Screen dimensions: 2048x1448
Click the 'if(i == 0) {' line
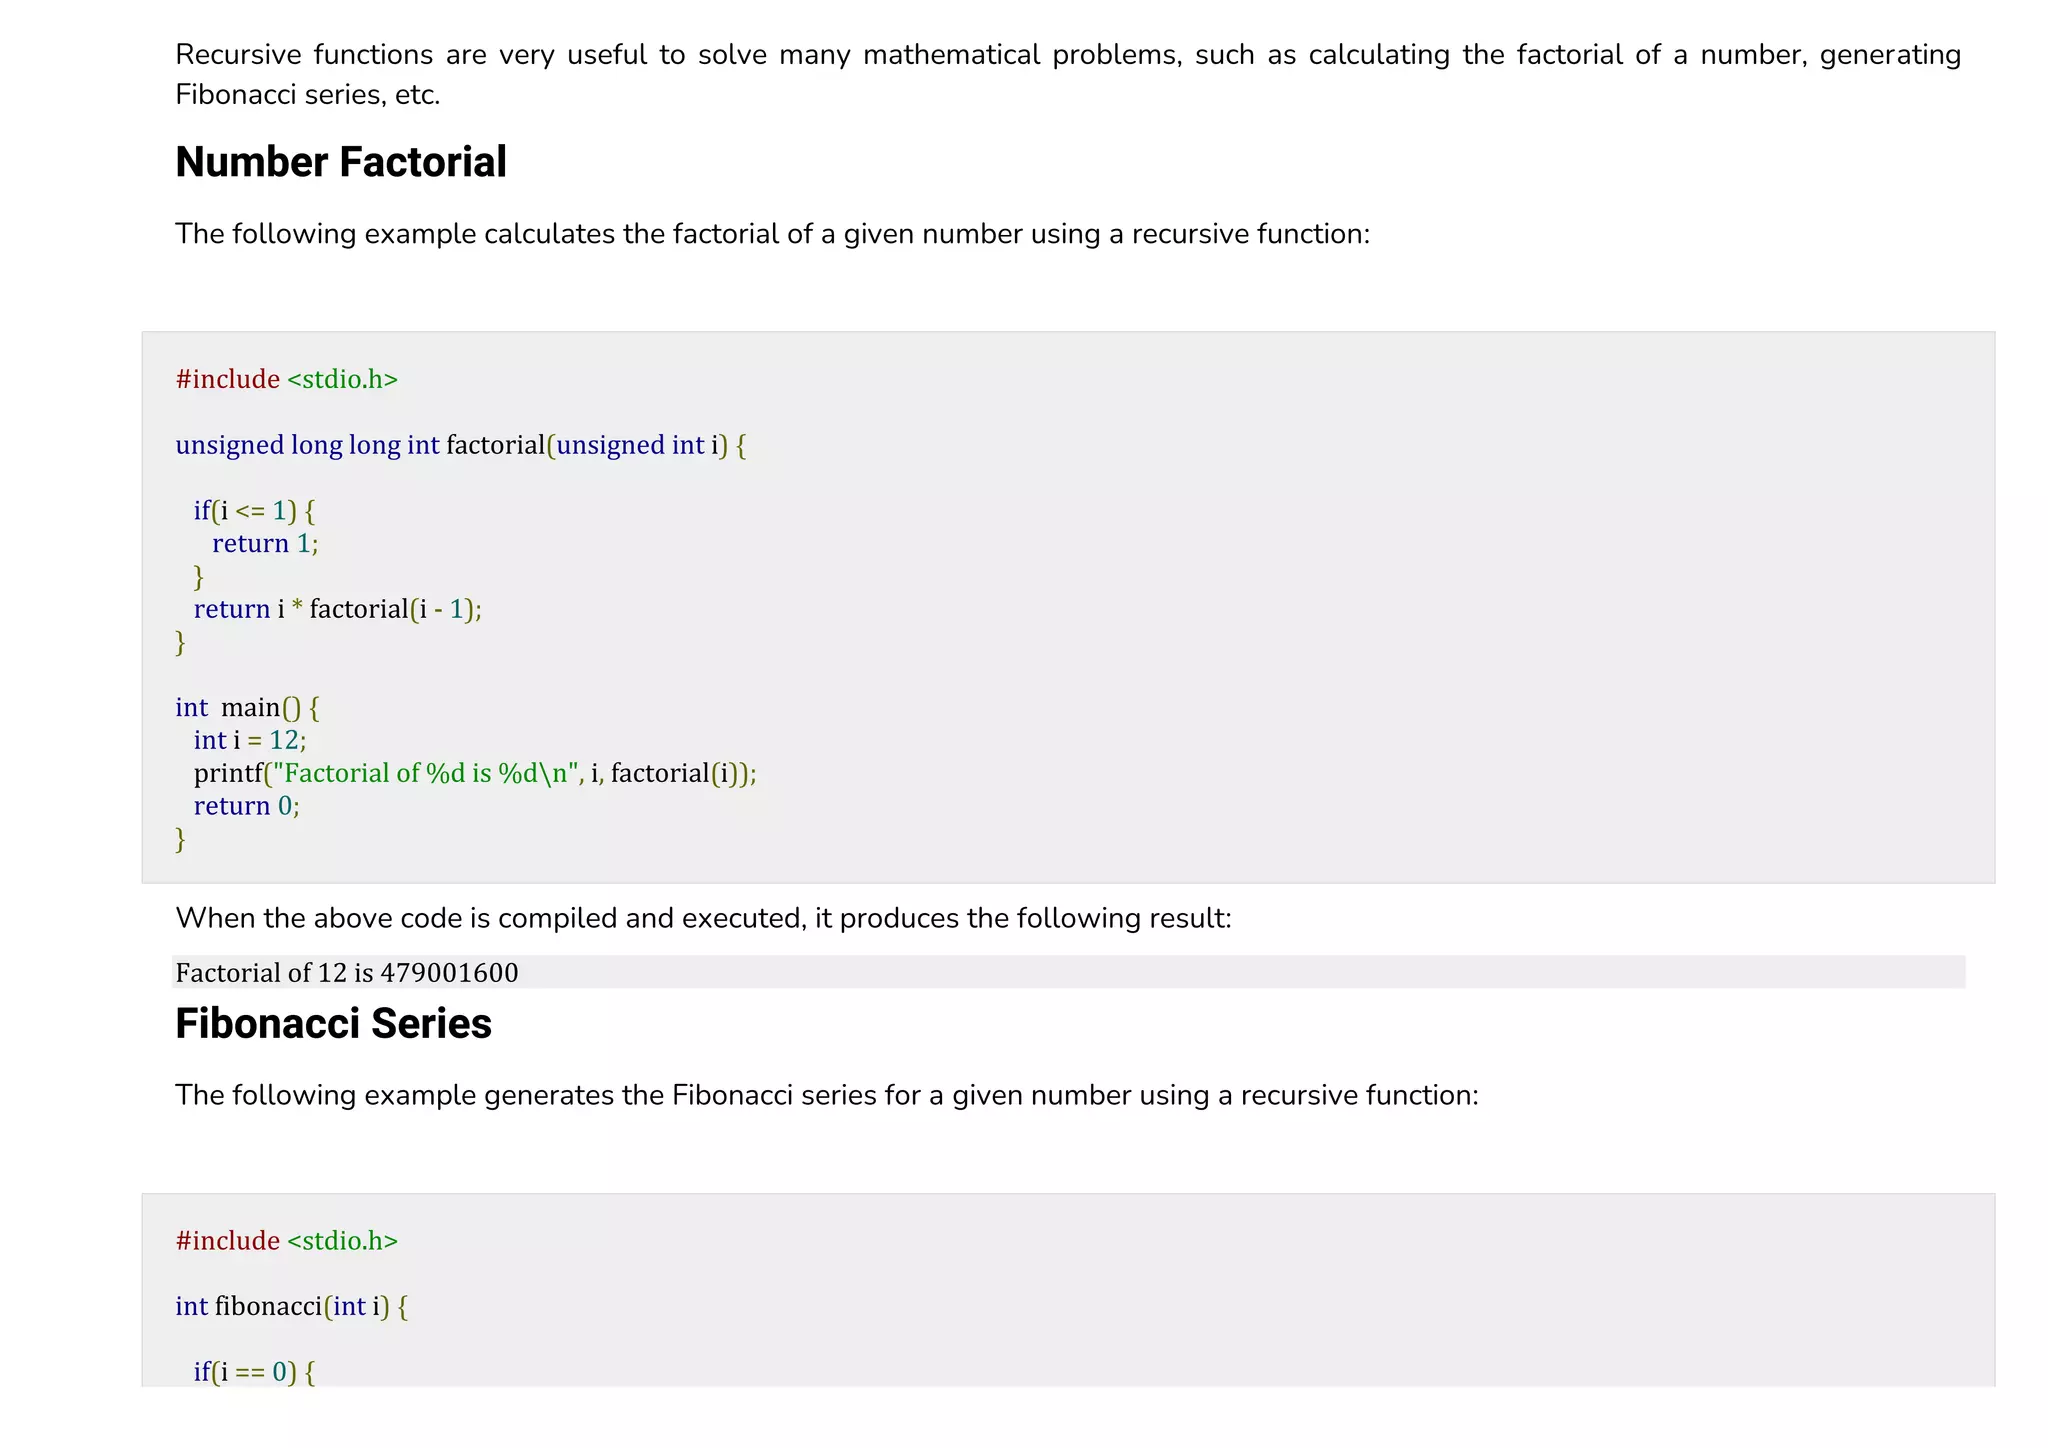click(x=254, y=1372)
